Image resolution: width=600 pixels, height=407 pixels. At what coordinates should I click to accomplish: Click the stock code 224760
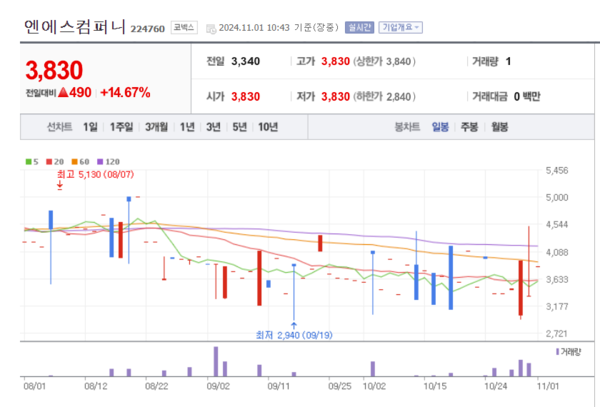click(x=147, y=29)
